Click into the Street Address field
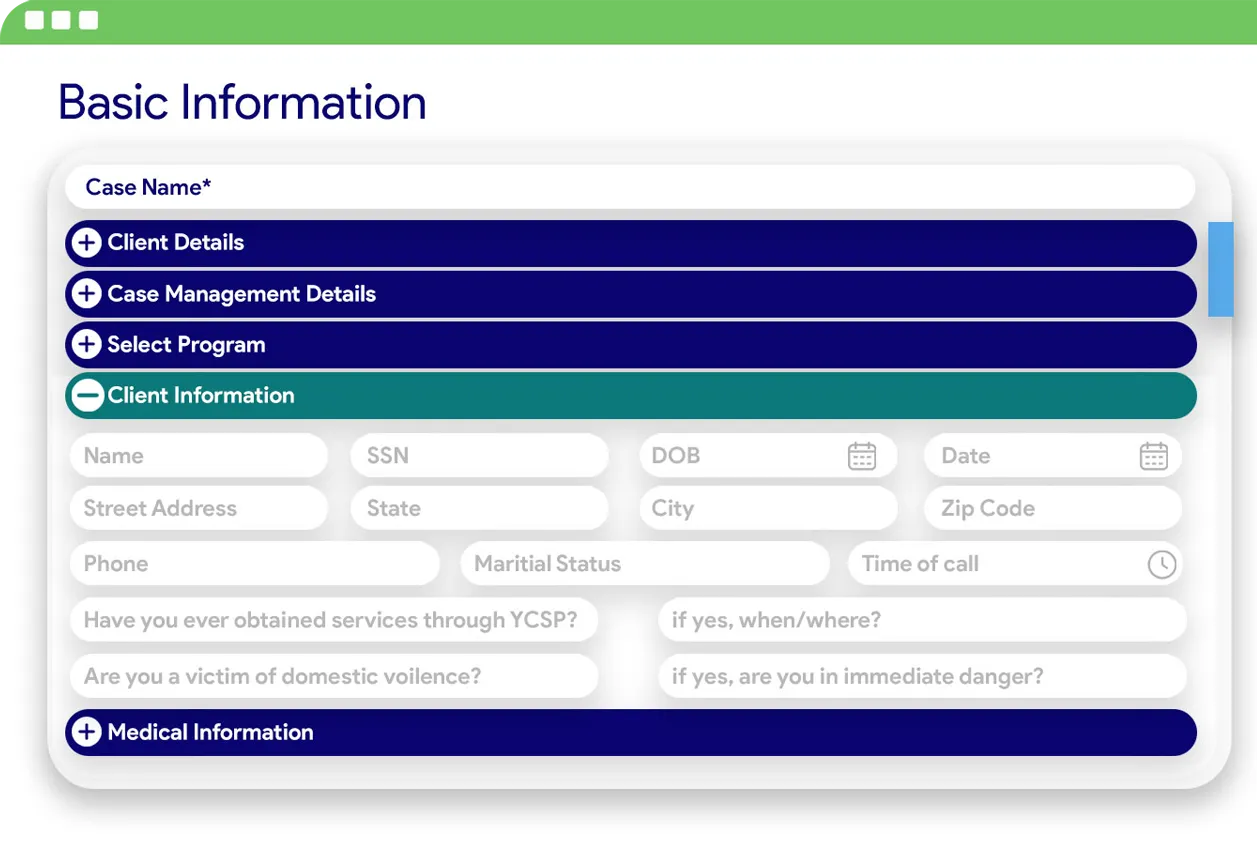 pos(198,508)
